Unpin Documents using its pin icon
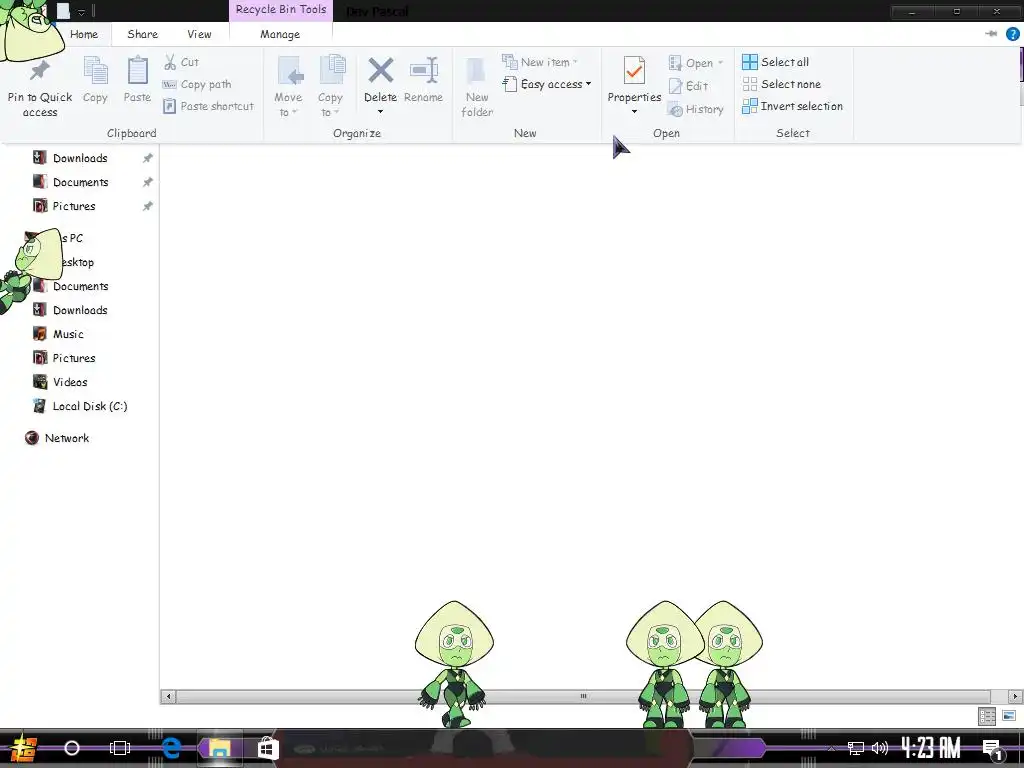The image size is (1024, 768). [148, 182]
